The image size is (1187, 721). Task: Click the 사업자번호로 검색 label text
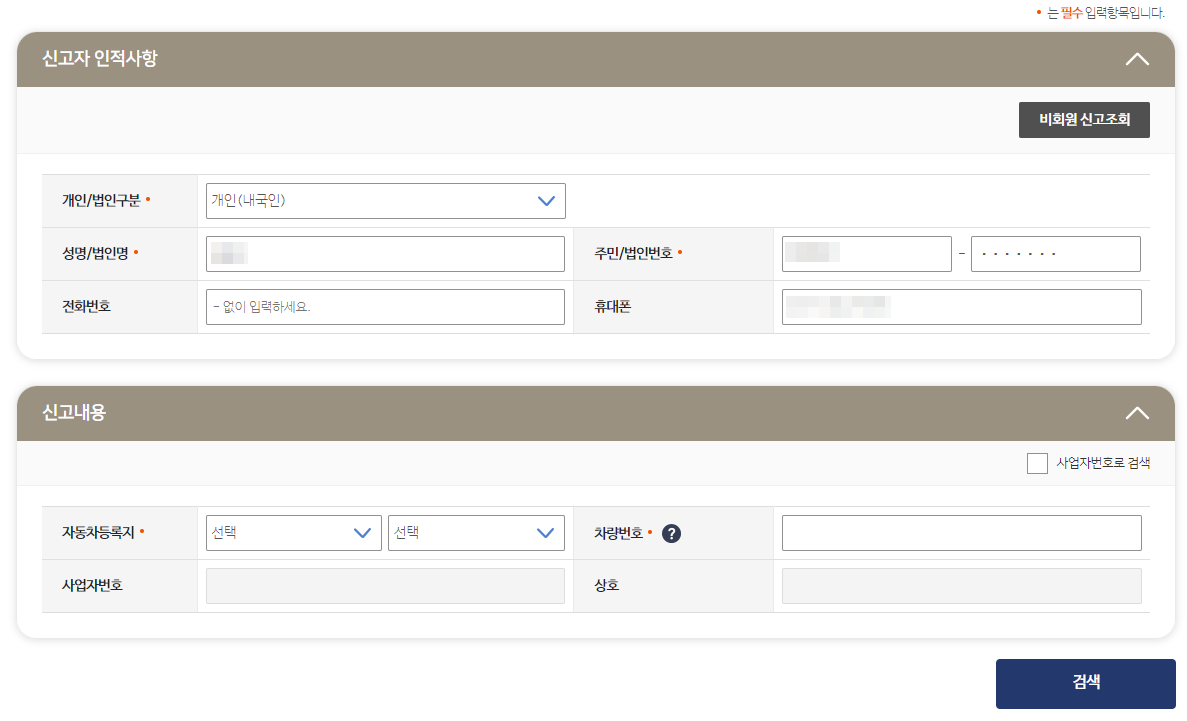pos(1103,463)
